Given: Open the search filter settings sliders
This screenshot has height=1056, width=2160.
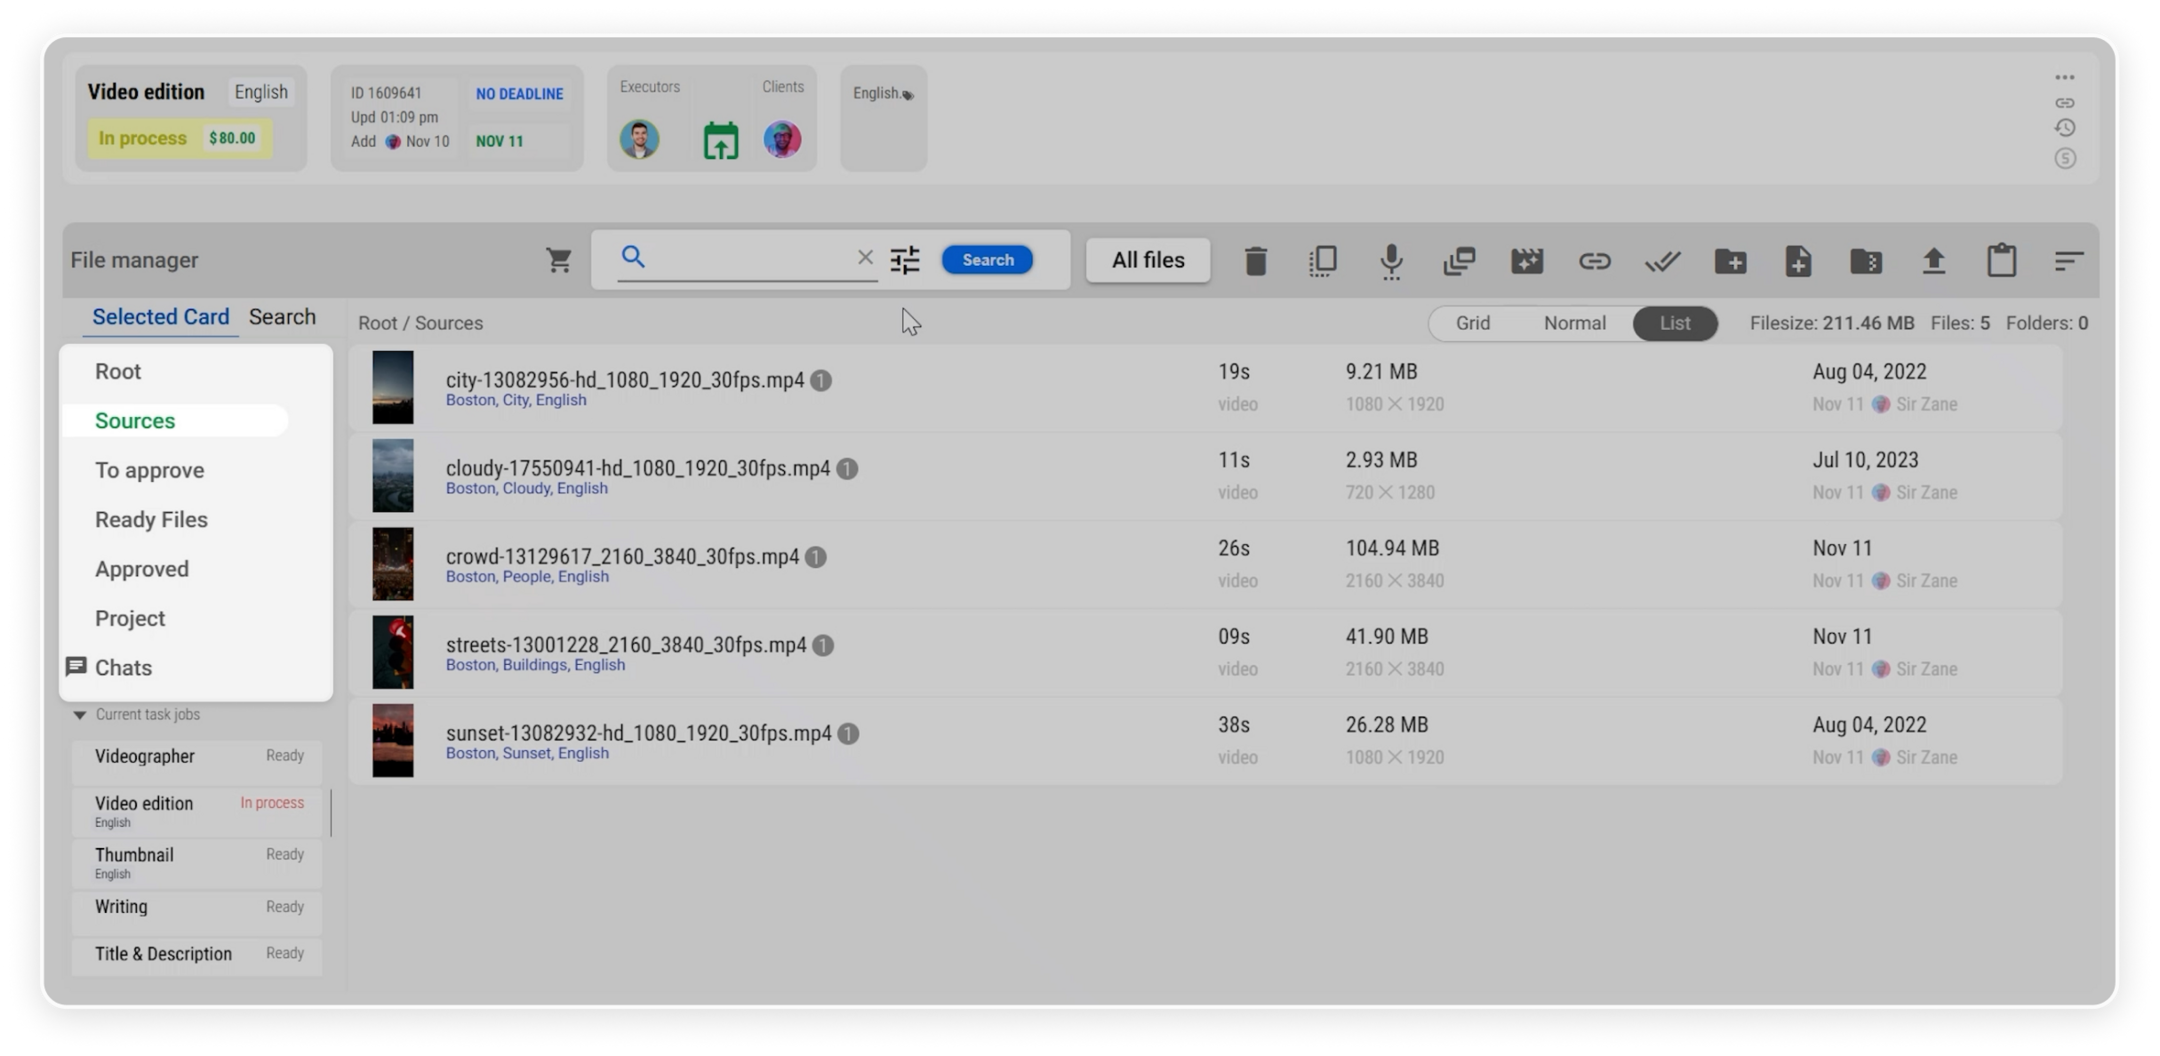Looking at the screenshot, I should click(x=905, y=261).
